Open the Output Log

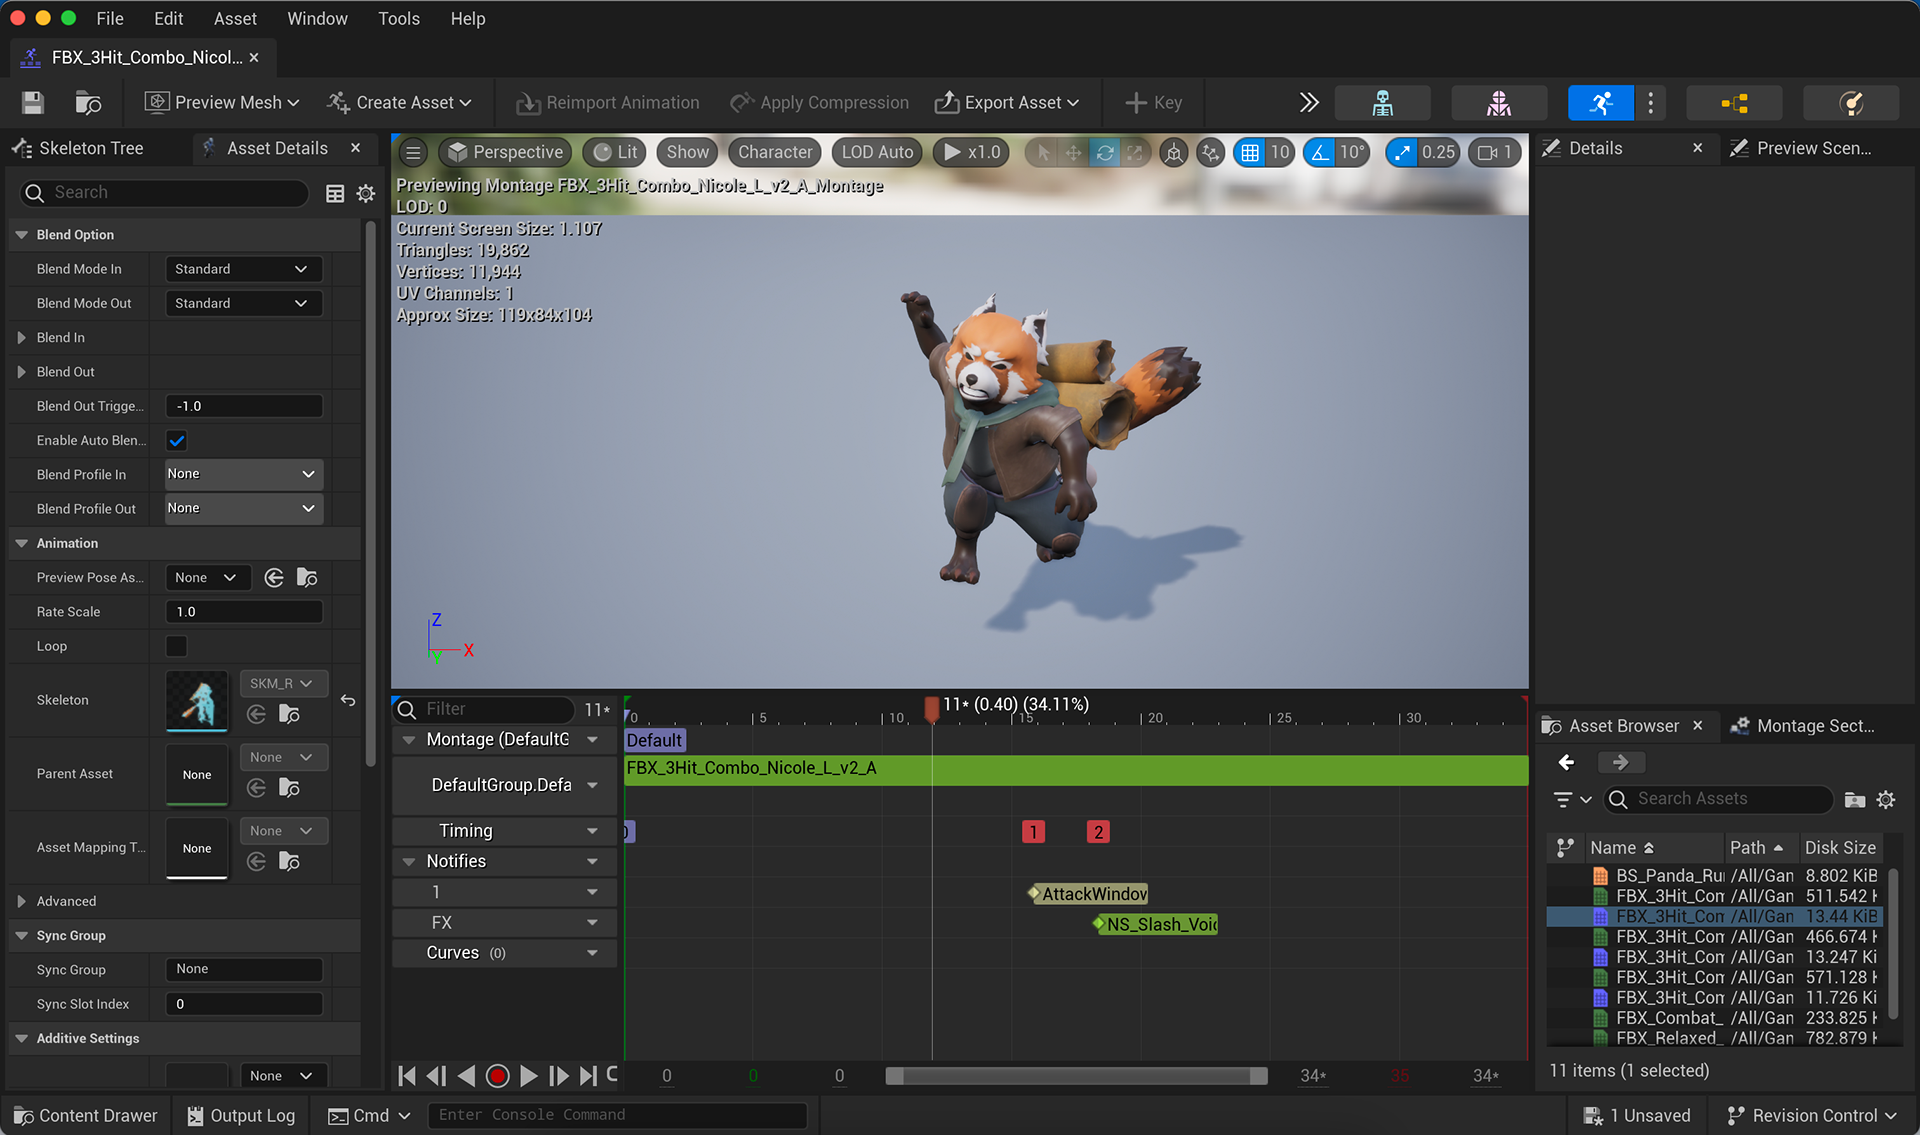pyautogui.click(x=241, y=1115)
